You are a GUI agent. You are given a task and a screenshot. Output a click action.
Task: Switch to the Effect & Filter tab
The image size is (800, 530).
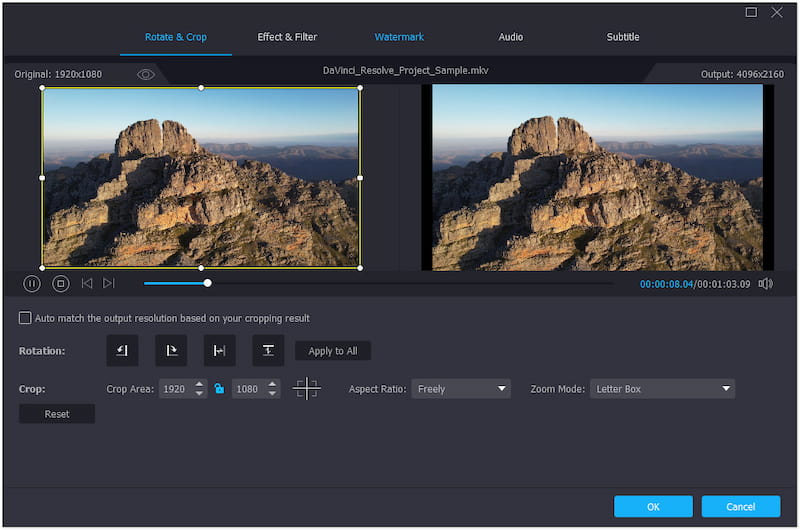pos(287,37)
